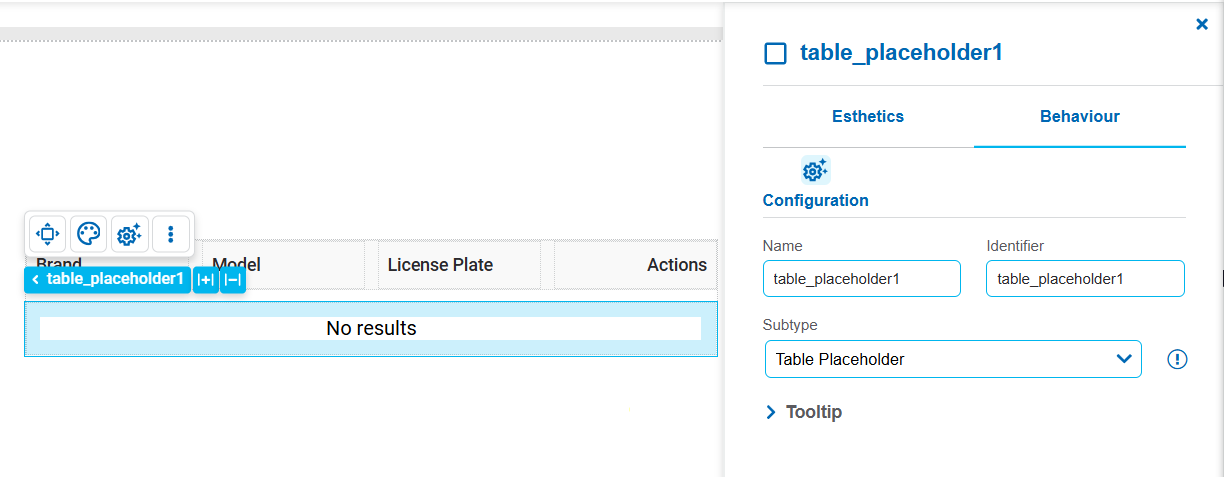Viewport: 1224px width, 477px height.
Task: Select the Behaviour tab
Action: (x=1080, y=117)
